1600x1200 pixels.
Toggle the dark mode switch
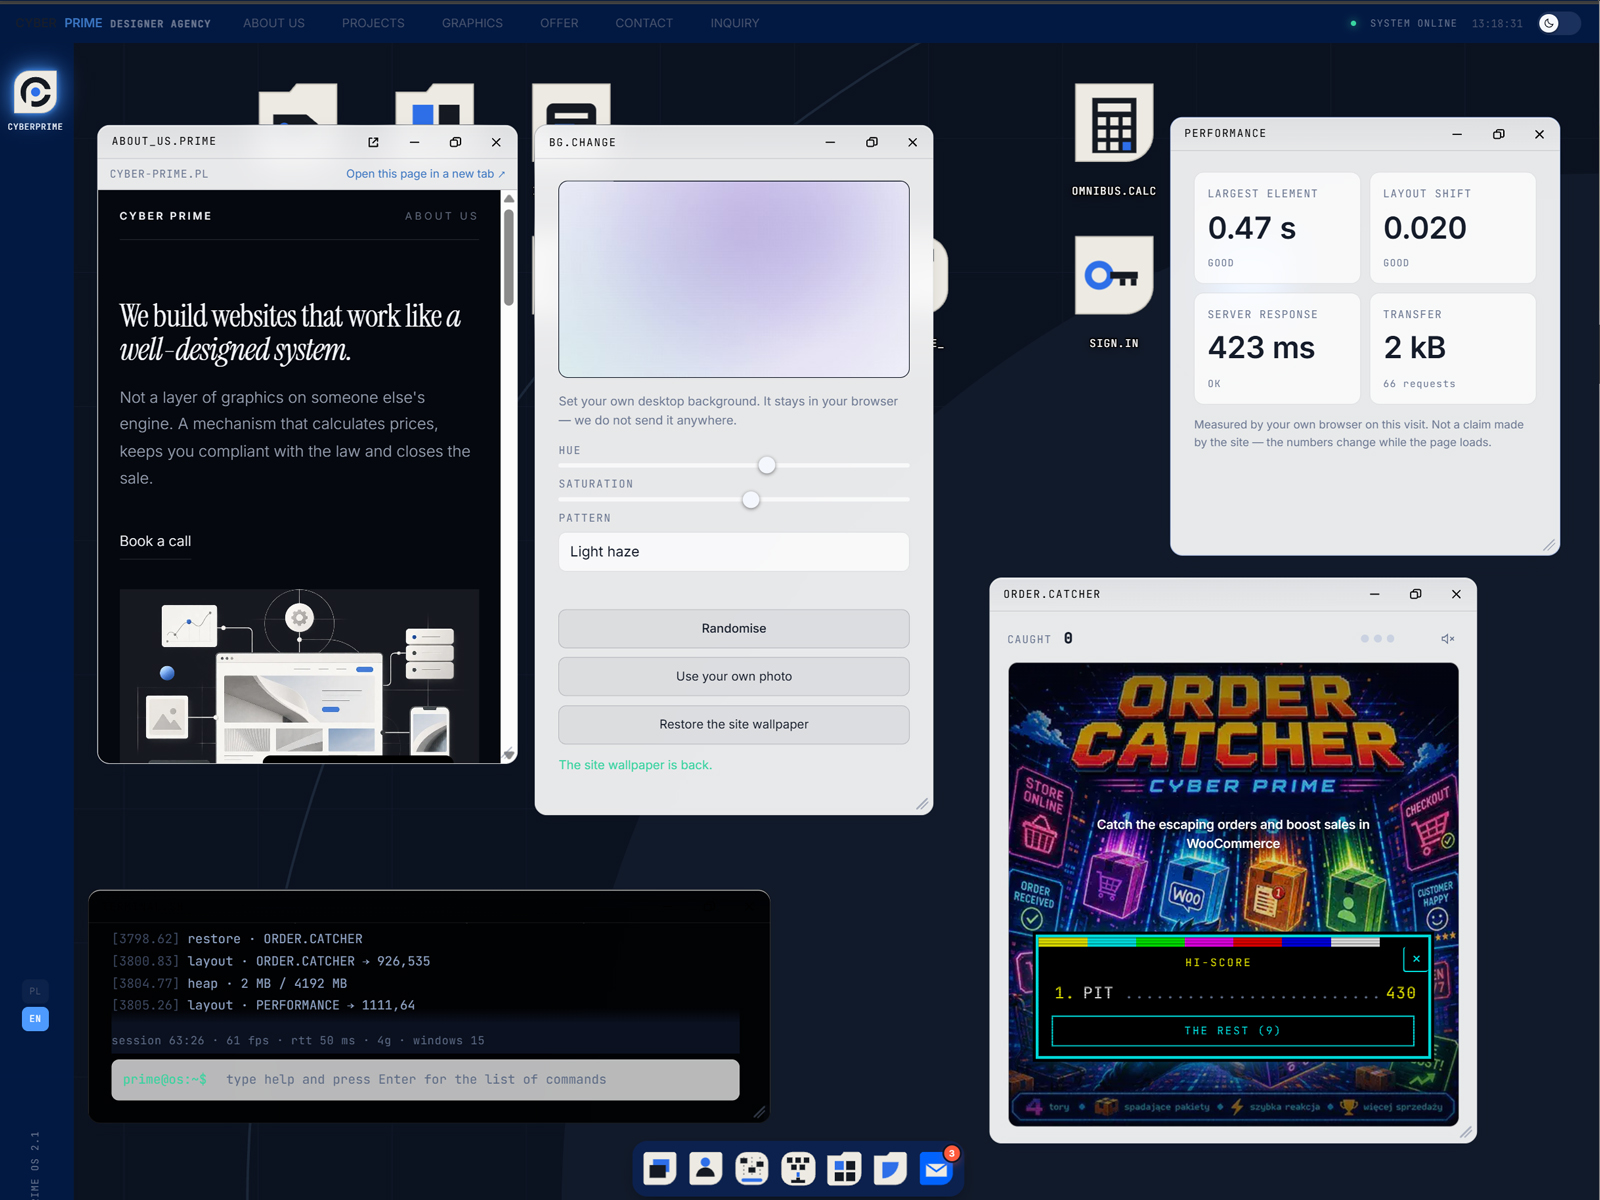(1558, 23)
